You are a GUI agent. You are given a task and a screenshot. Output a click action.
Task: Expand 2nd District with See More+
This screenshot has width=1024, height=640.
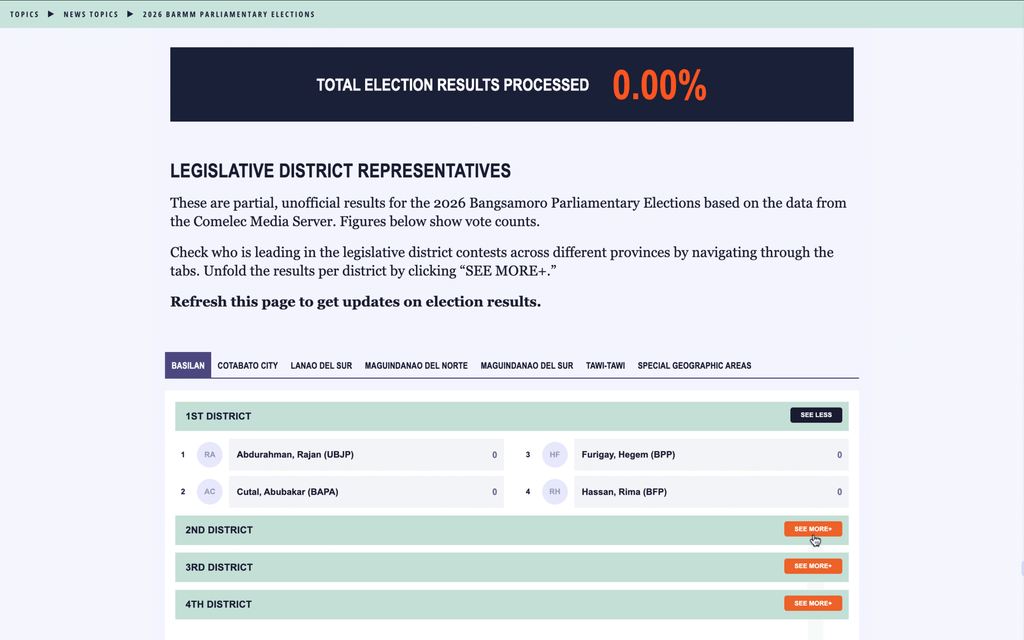pyautogui.click(x=813, y=529)
